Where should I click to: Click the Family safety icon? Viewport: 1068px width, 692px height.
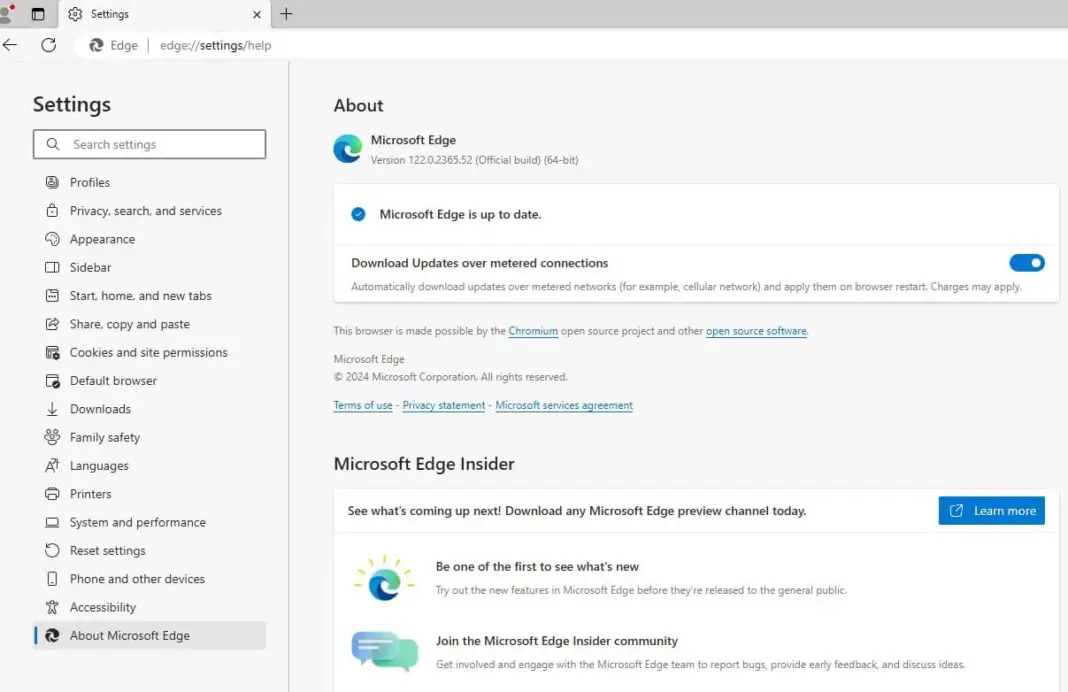pyautogui.click(x=52, y=437)
